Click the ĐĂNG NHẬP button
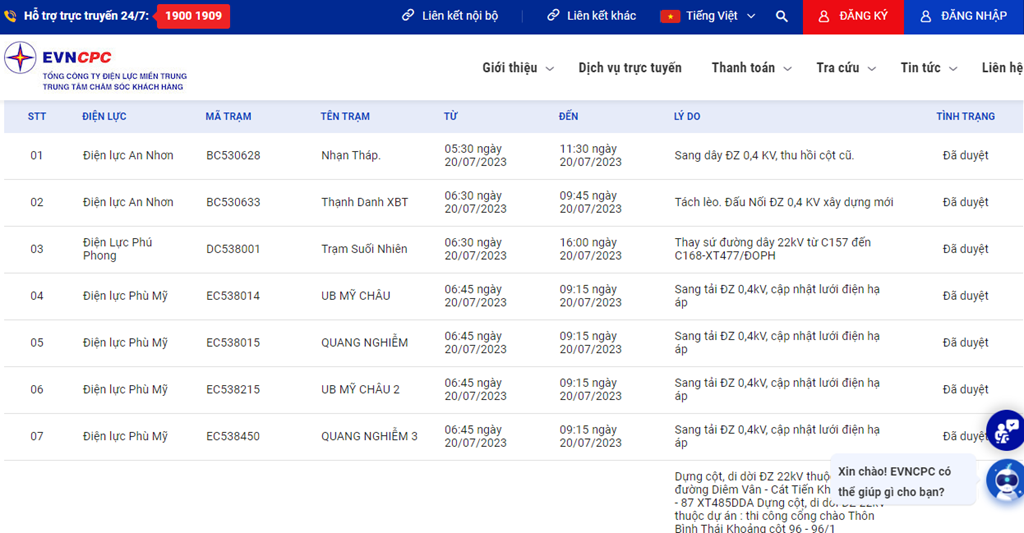This screenshot has width=1024, height=533. tap(964, 17)
